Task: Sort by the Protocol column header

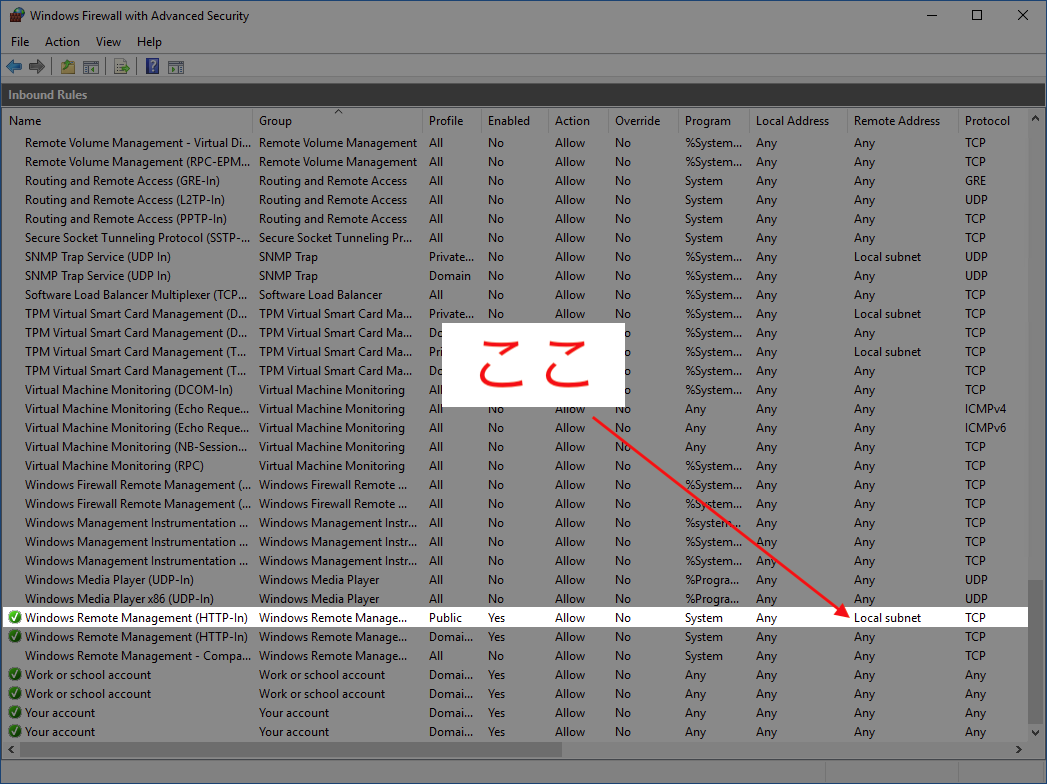Action: (992, 121)
